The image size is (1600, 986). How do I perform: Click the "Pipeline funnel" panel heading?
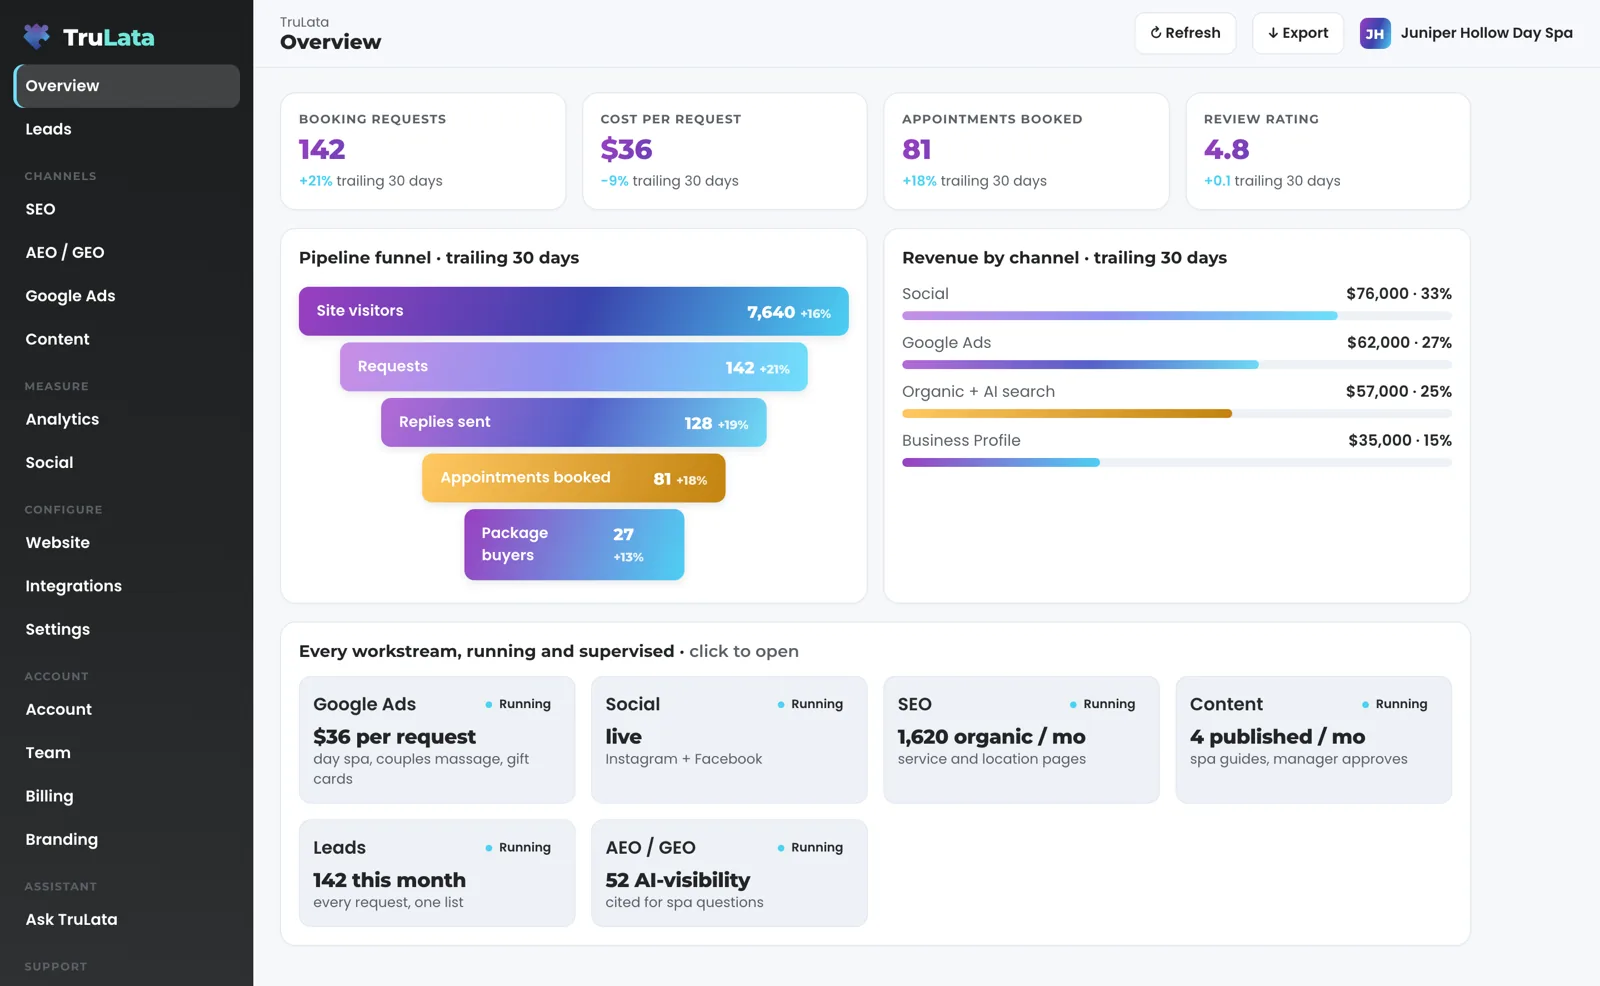pos(439,258)
